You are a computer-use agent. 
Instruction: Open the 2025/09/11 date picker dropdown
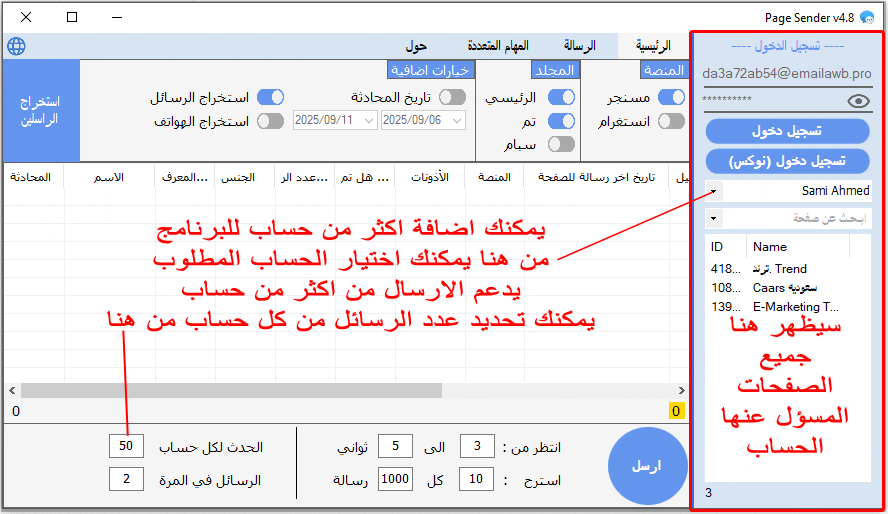pyautogui.click(x=369, y=121)
